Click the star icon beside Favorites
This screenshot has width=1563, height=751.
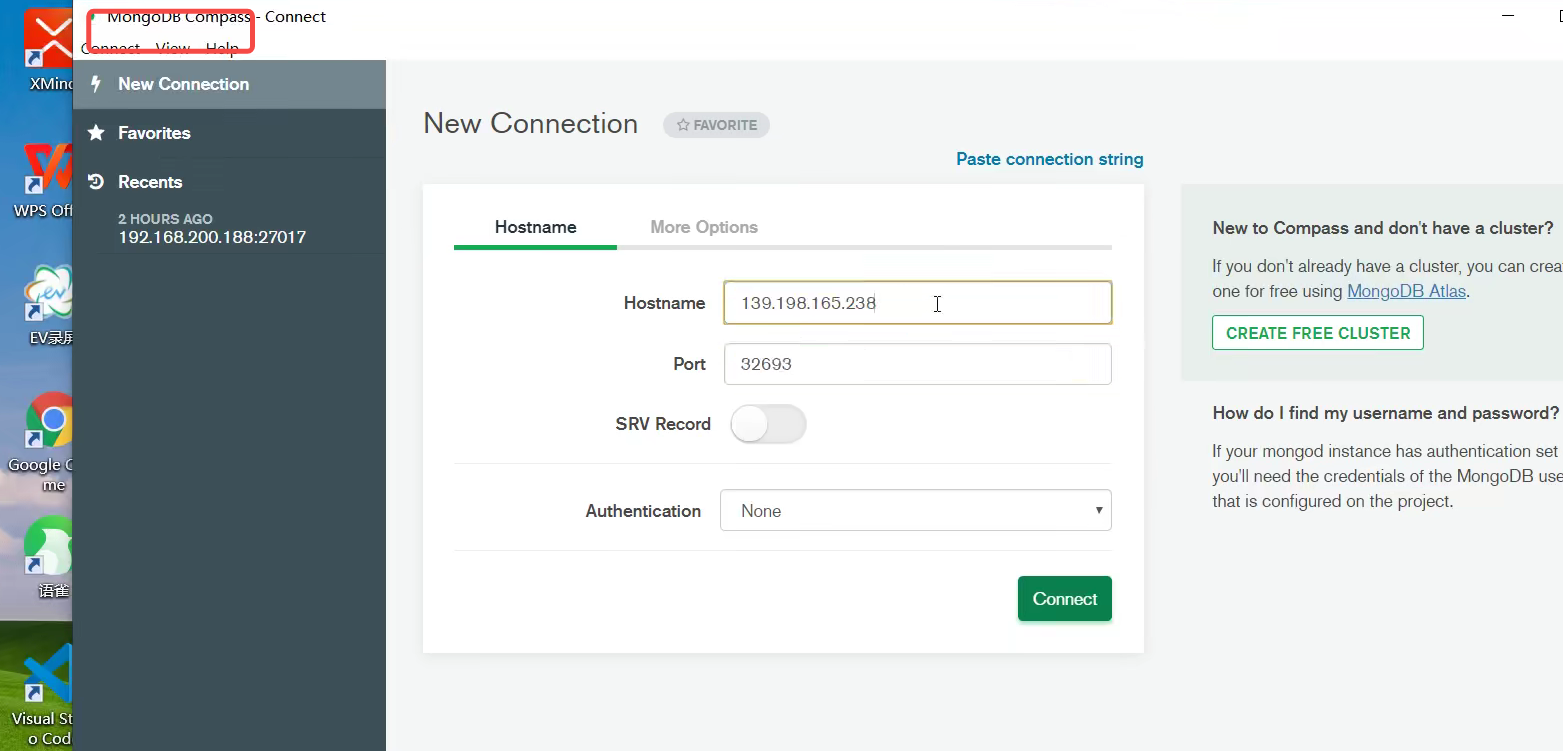(96, 133)
